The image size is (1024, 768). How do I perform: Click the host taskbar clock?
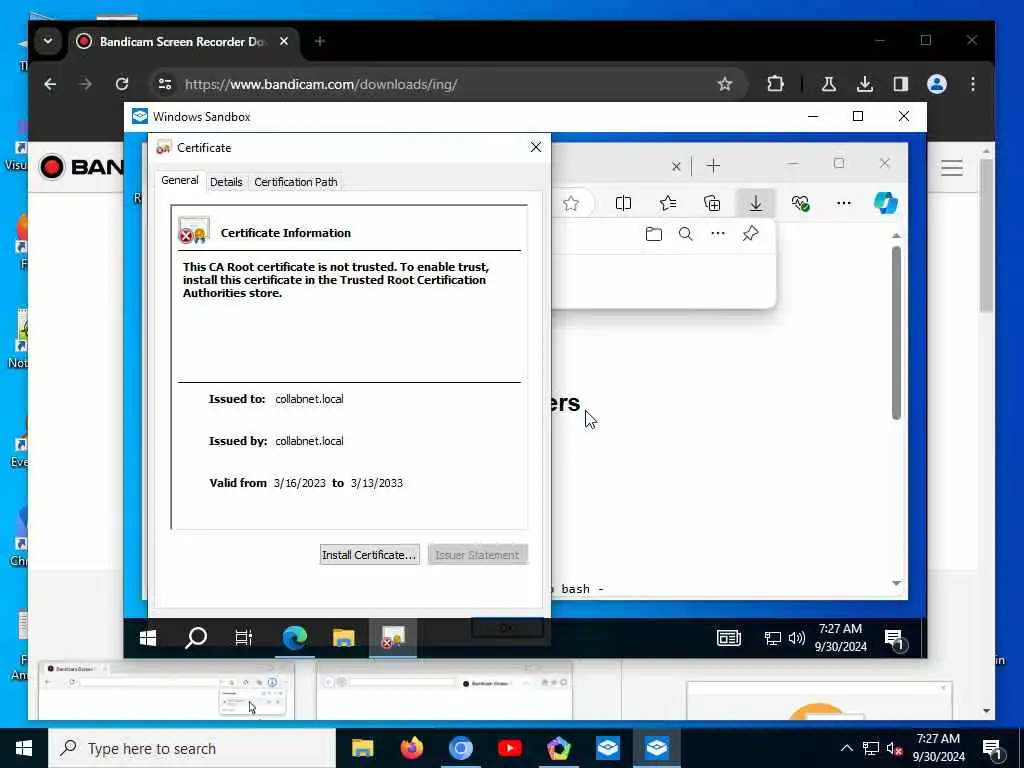click(x=938, y=748)
